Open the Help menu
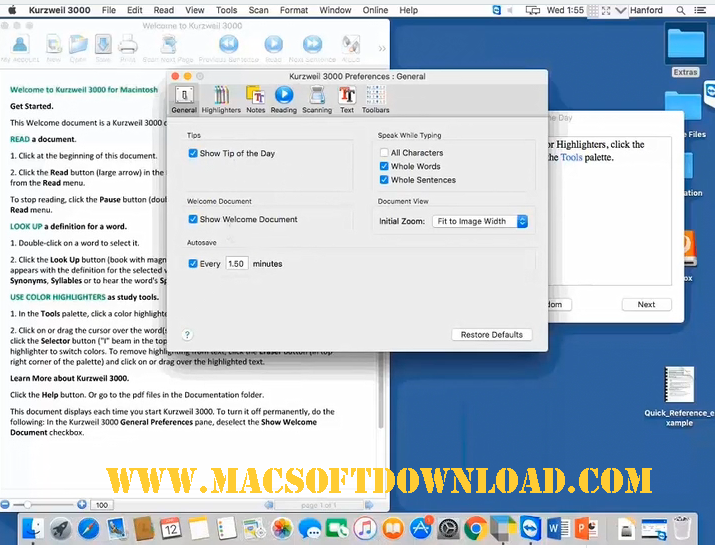This screenshot has height=548, width=715. click(409, 10)
